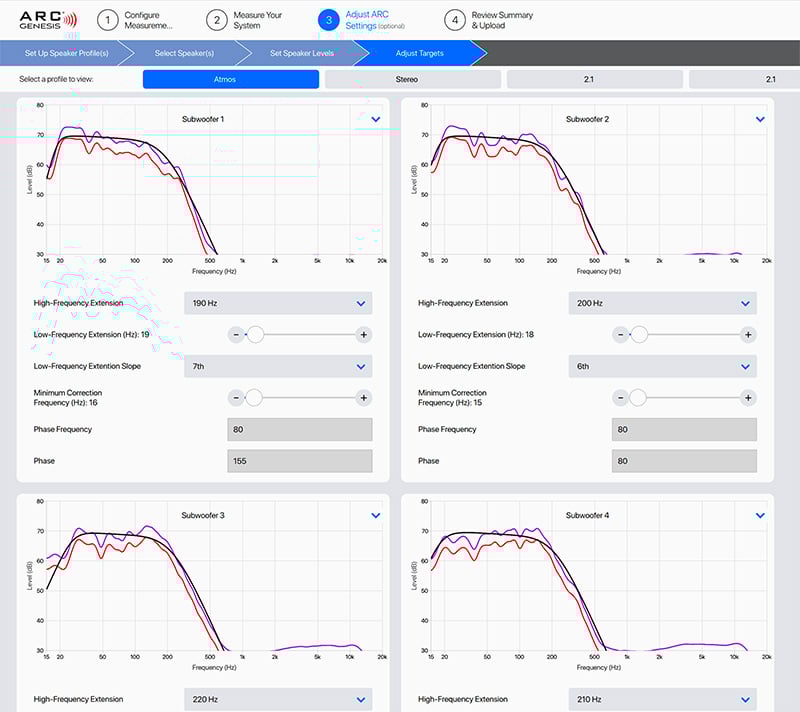This screenshot has height=712, width=800.
Task: Open Subwoofer 3 High-Frequency Extension 220 Hz dropdown
Action: point(278,700)
